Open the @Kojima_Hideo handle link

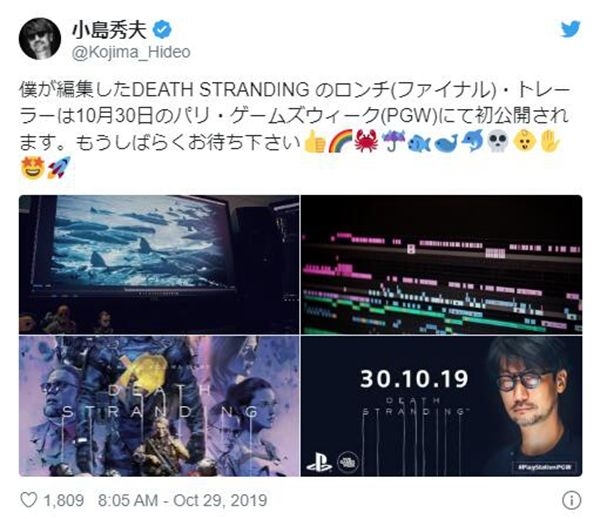tap(131, 52)
